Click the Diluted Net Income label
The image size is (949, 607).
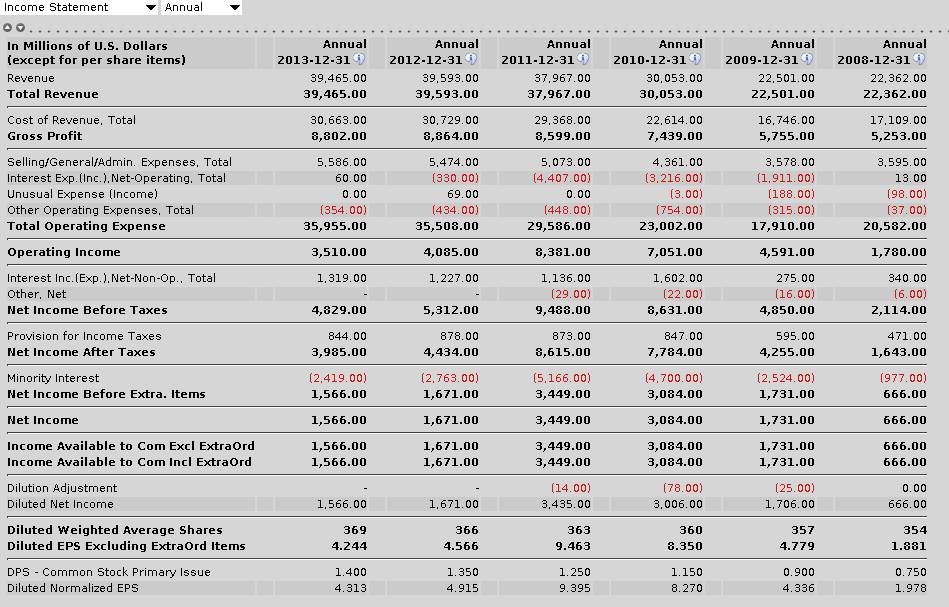(x=60, y=504)
